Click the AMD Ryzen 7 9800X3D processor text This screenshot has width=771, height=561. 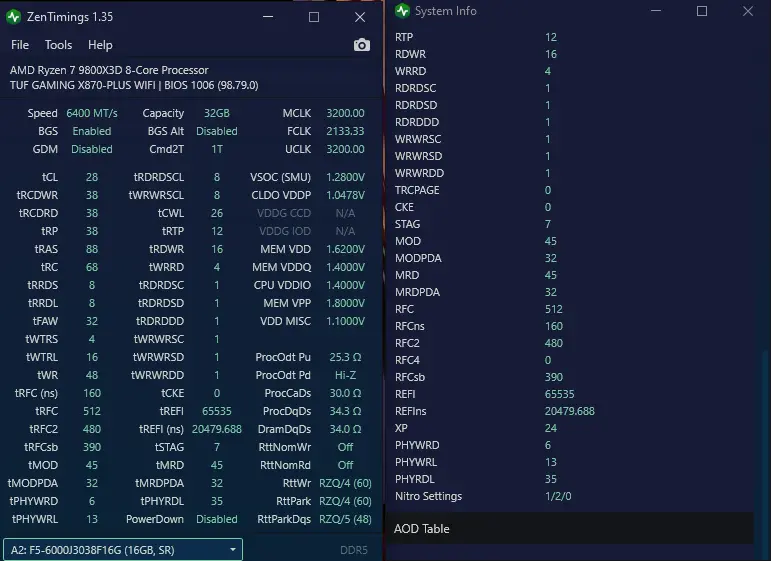click(x=109, y=70)
